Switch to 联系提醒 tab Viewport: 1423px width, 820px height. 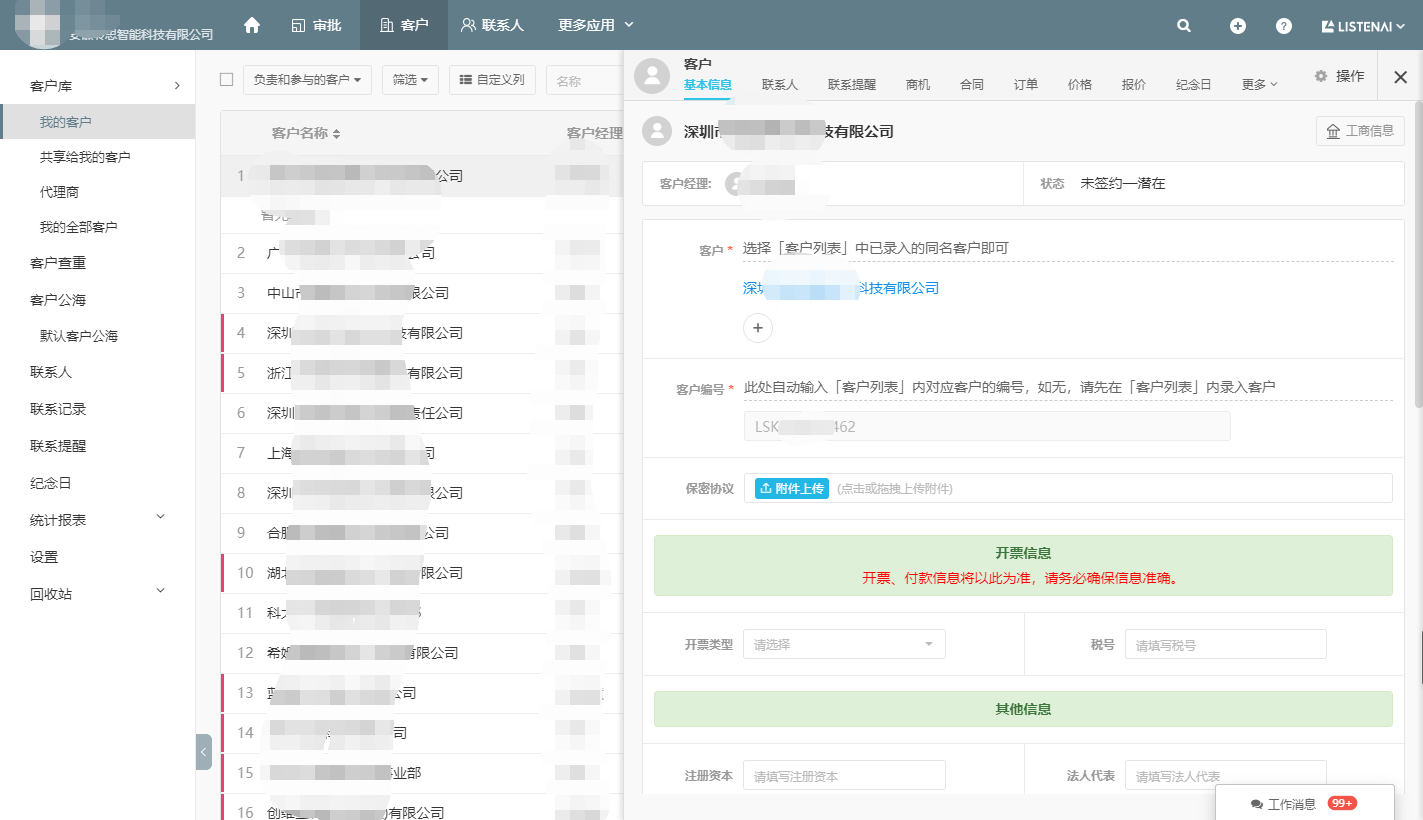[x=852, y=85]
